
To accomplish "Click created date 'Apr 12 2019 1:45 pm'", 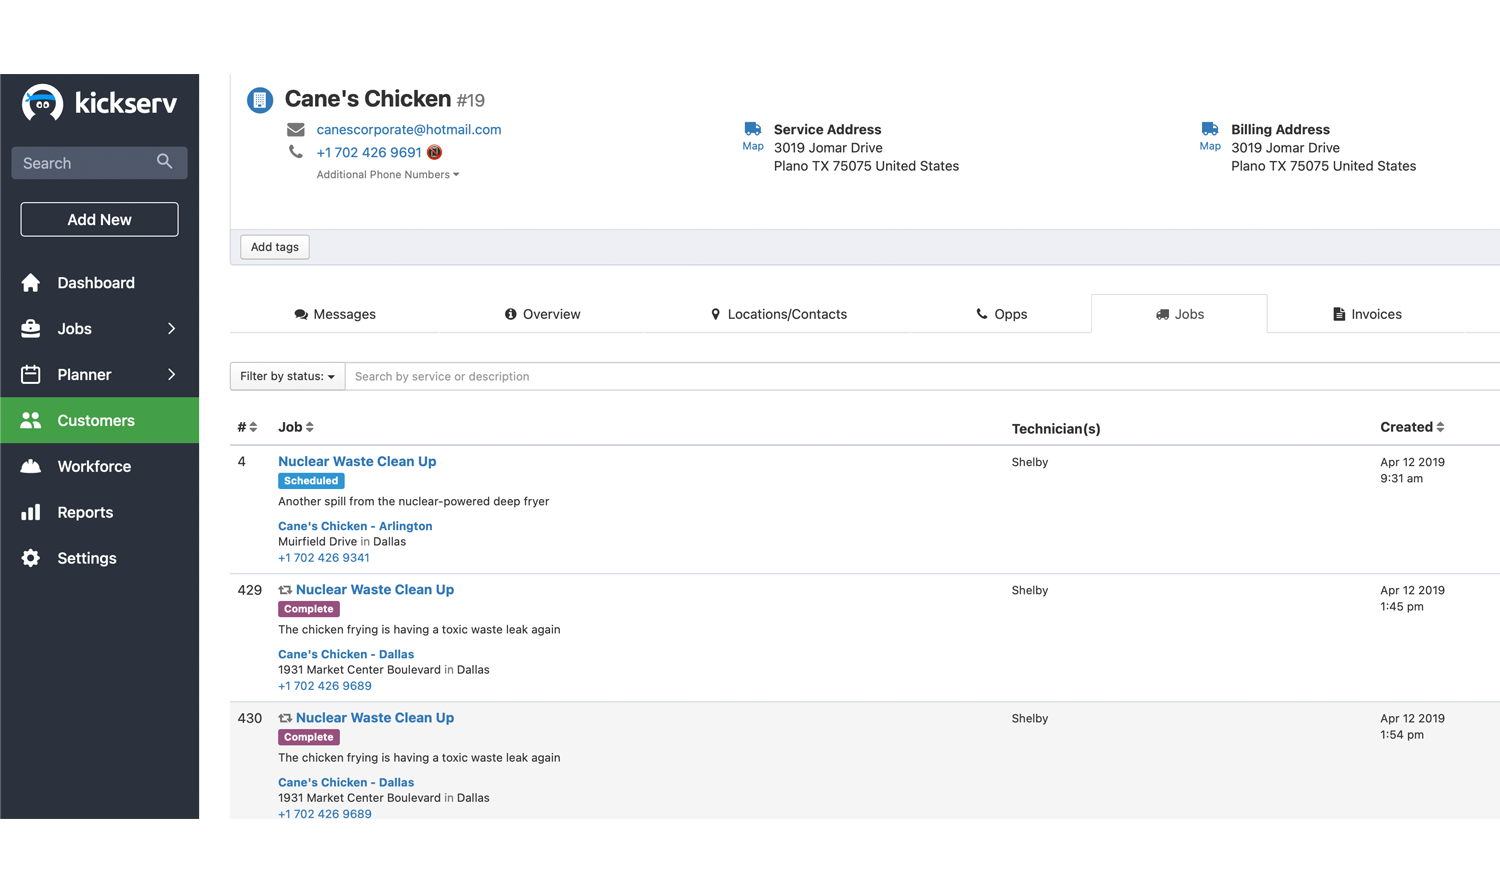I will (1412, 598).
